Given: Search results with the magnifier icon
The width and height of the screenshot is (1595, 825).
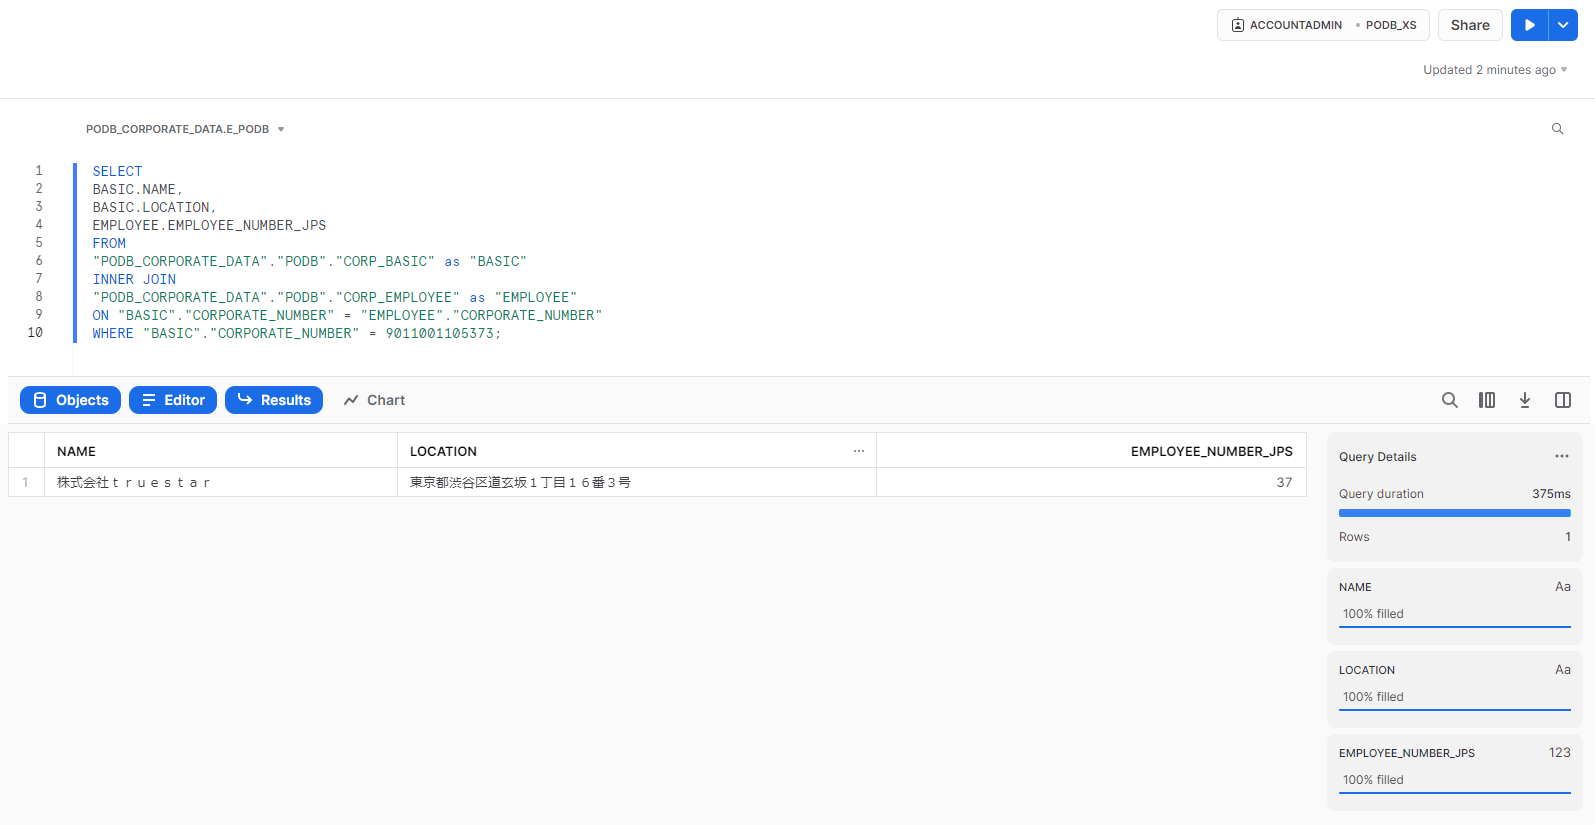Looking at the screenshot, I should [1449, 400].
